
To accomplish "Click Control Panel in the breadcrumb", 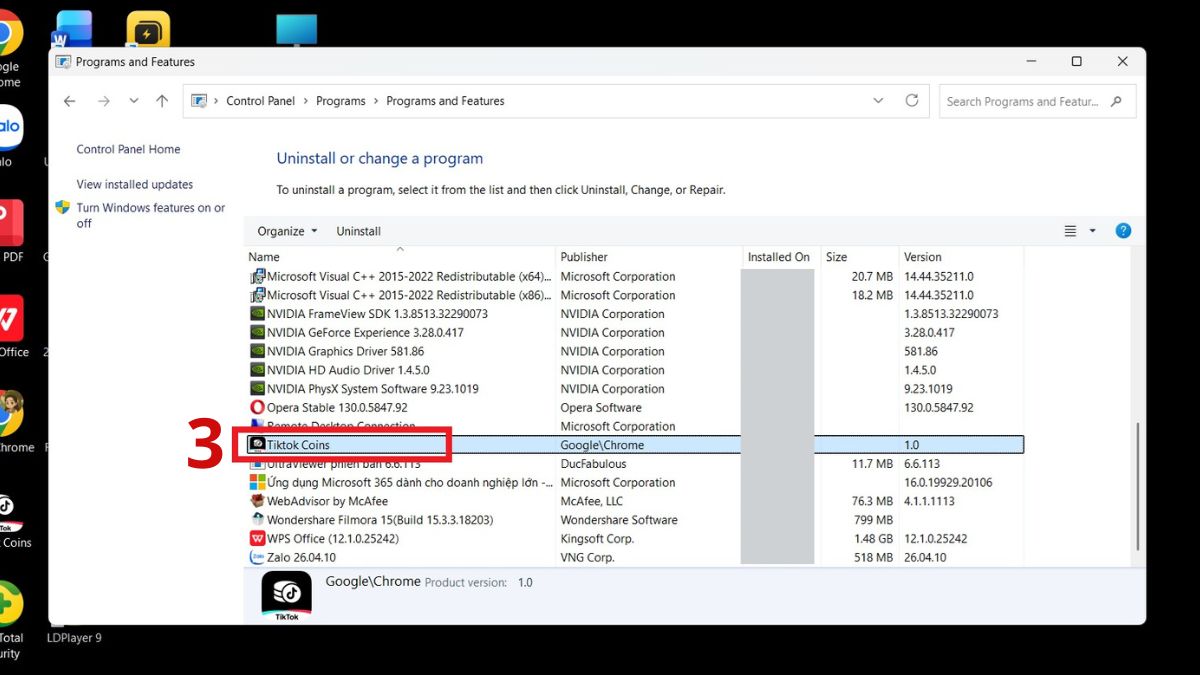I will tap(260, 101).
